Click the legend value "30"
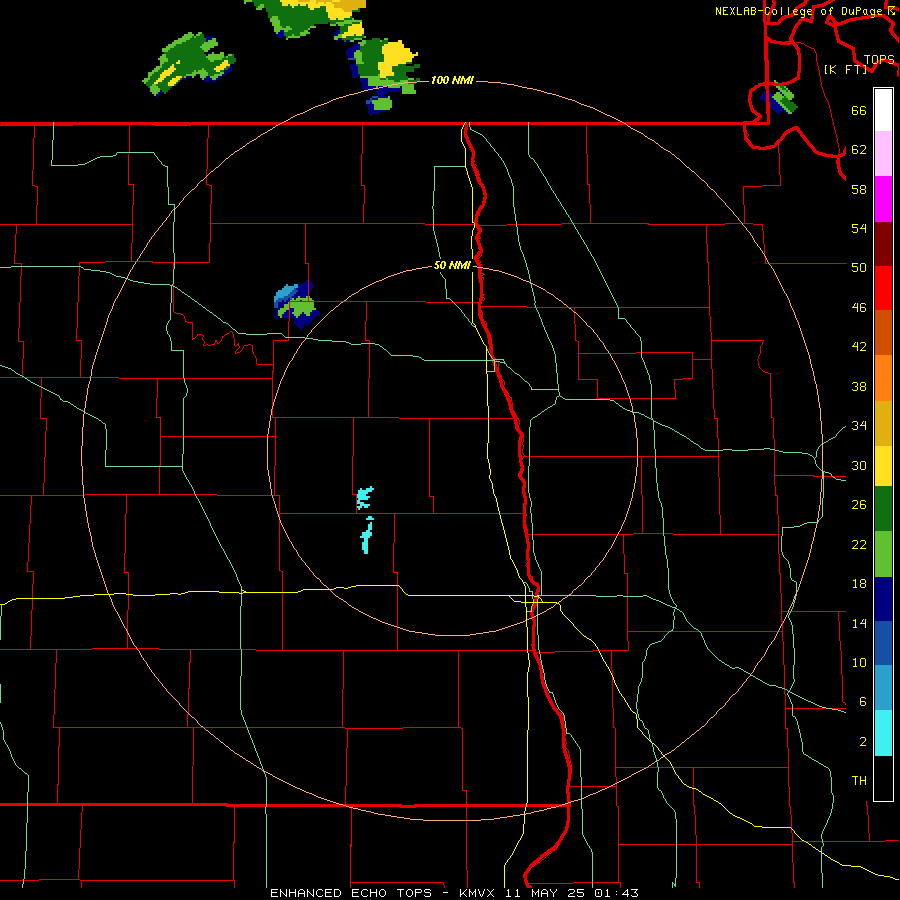This screenshot has height=900, width=900. tap(859, 465)
